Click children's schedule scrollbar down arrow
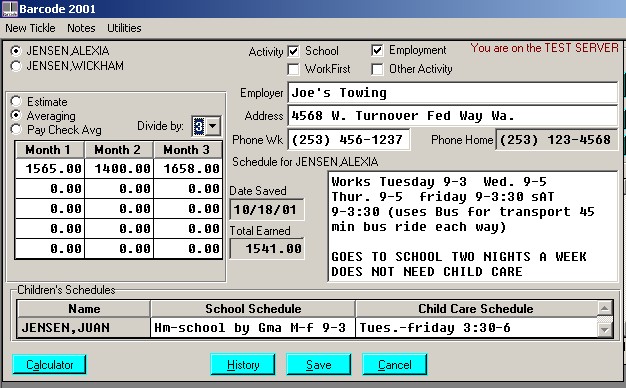626x388 pixels. pos(604,330)
